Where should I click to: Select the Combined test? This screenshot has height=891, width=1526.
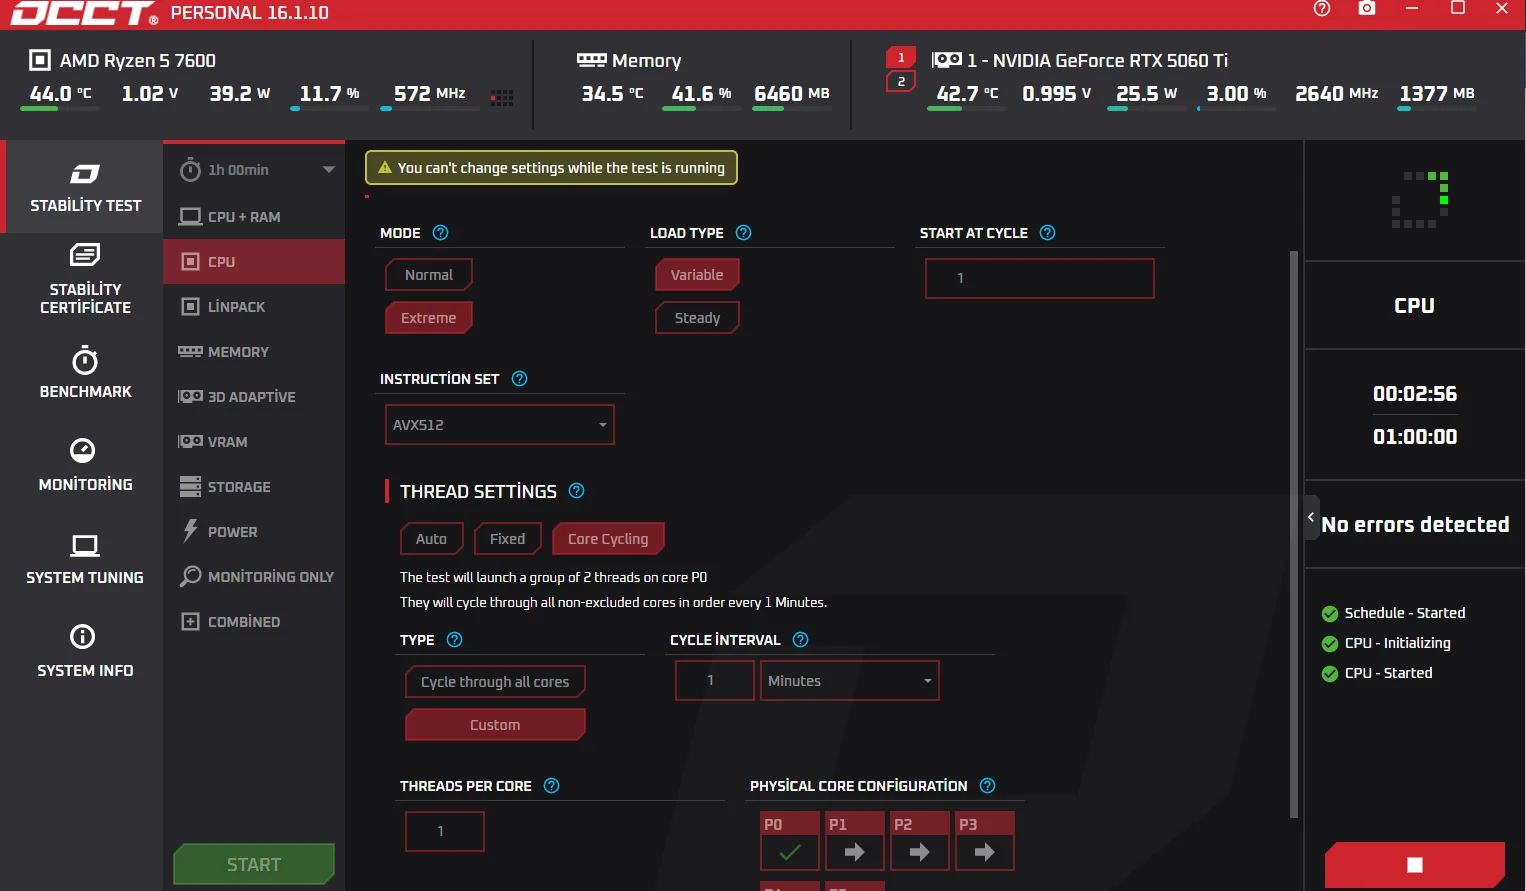click(x=254, y=621)
